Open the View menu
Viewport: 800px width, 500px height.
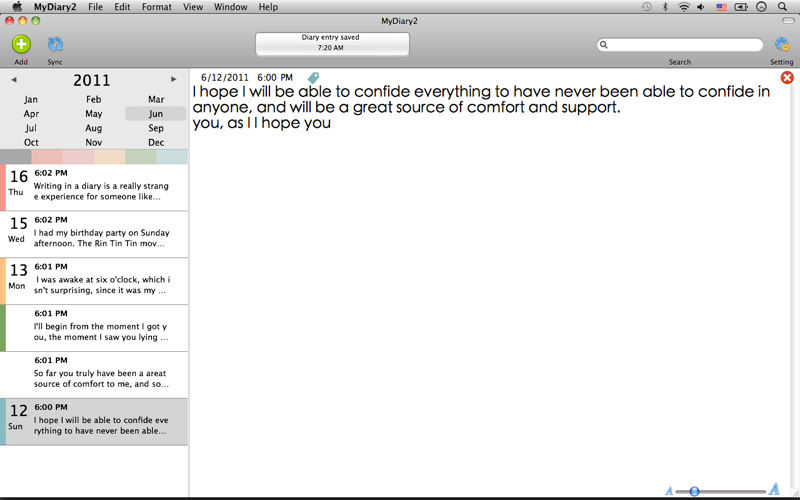193,7
